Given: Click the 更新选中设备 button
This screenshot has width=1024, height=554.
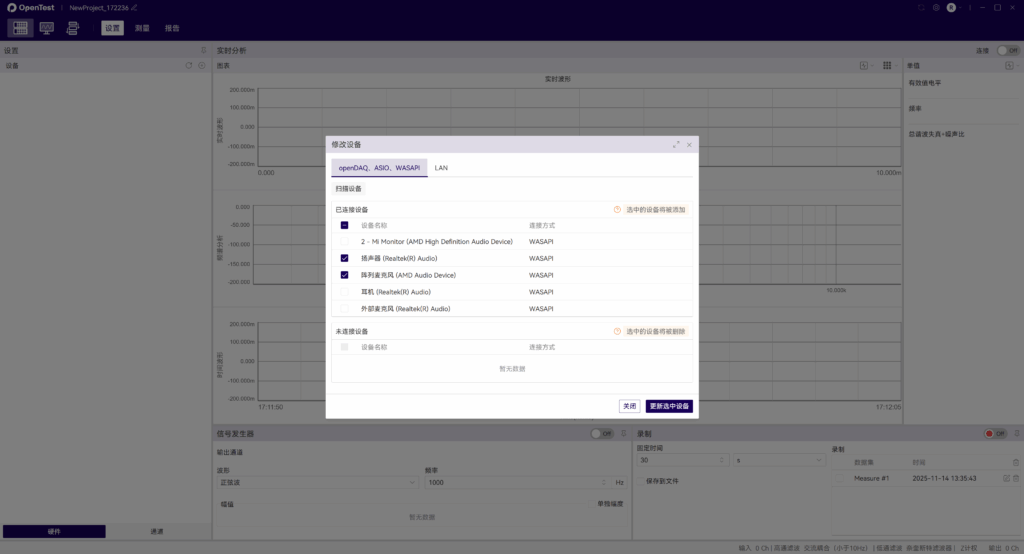Looking at the screenshot, I should click(x=669, y=406).
